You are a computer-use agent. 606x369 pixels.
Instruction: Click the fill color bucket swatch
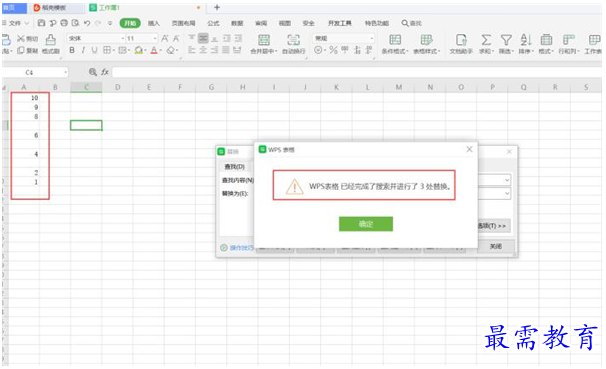pyautogui.click(x=139, y=50)
